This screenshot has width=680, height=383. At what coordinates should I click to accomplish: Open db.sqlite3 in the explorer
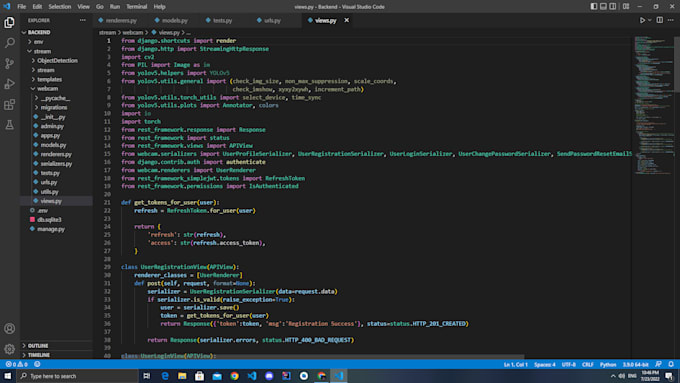tap(49, 220)
